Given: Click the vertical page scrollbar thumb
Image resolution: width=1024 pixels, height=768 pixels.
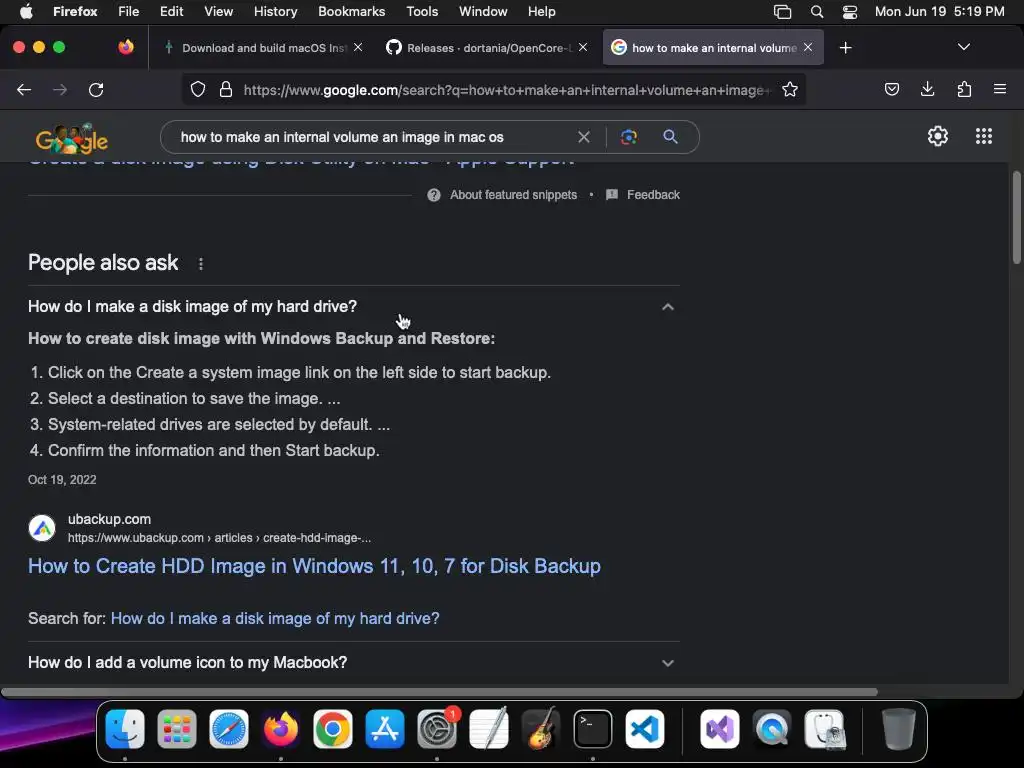Looking at the screenshot, I should click(x=1016, y=217).
